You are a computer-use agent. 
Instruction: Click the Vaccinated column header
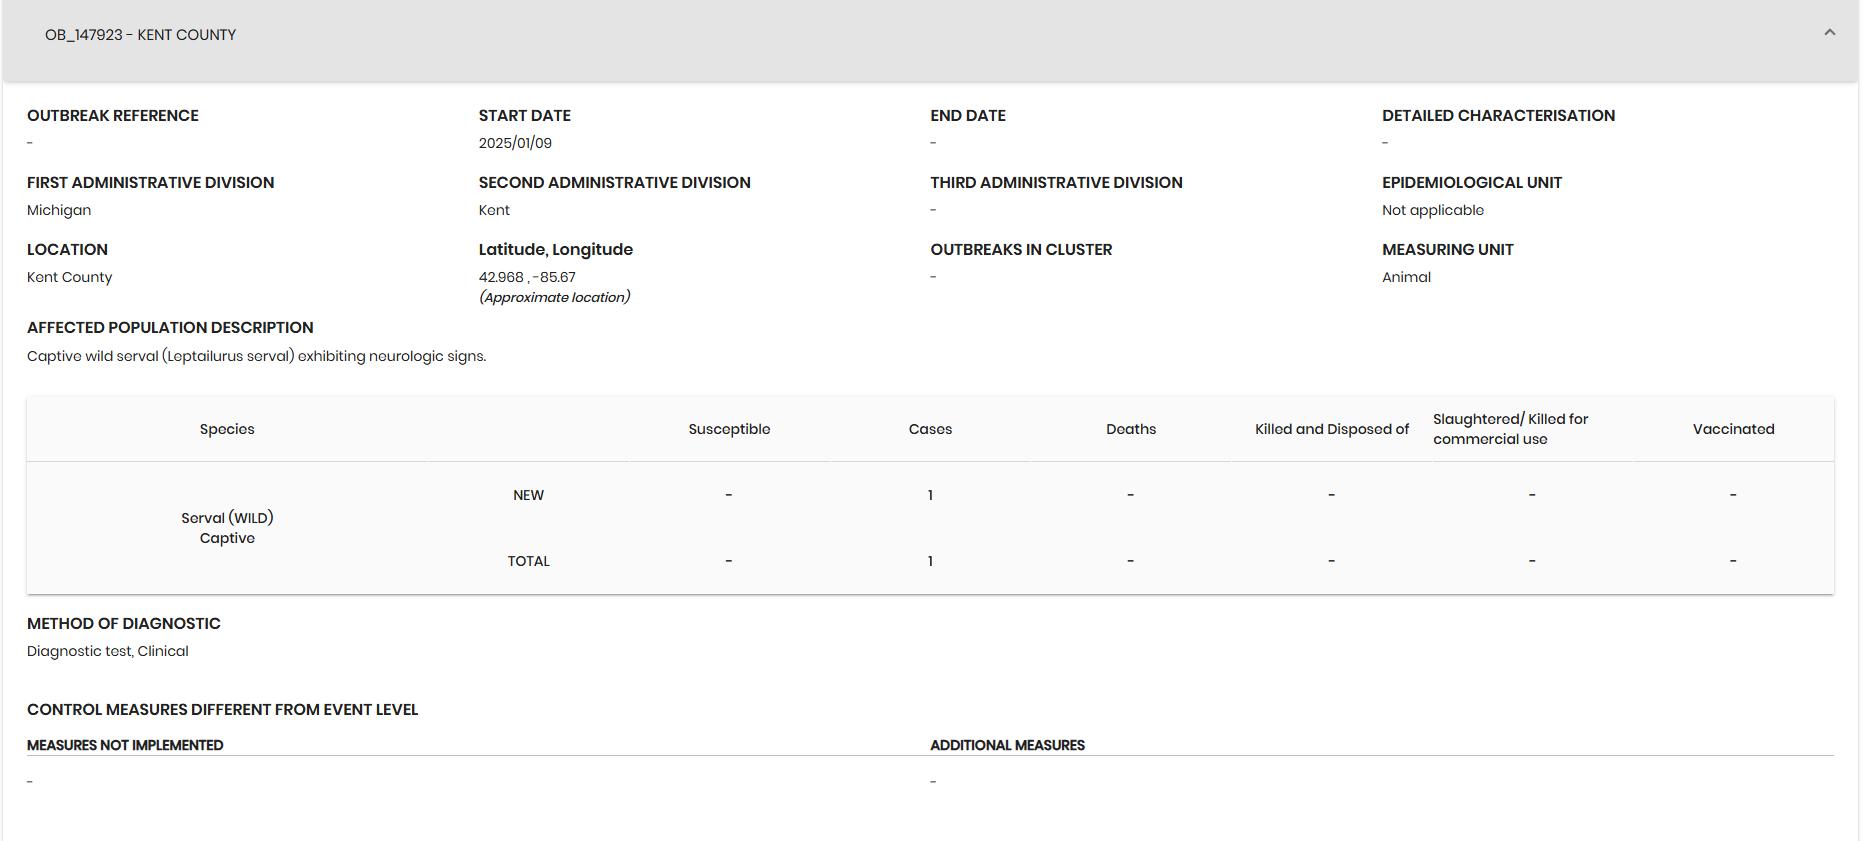coord(1733,429)
